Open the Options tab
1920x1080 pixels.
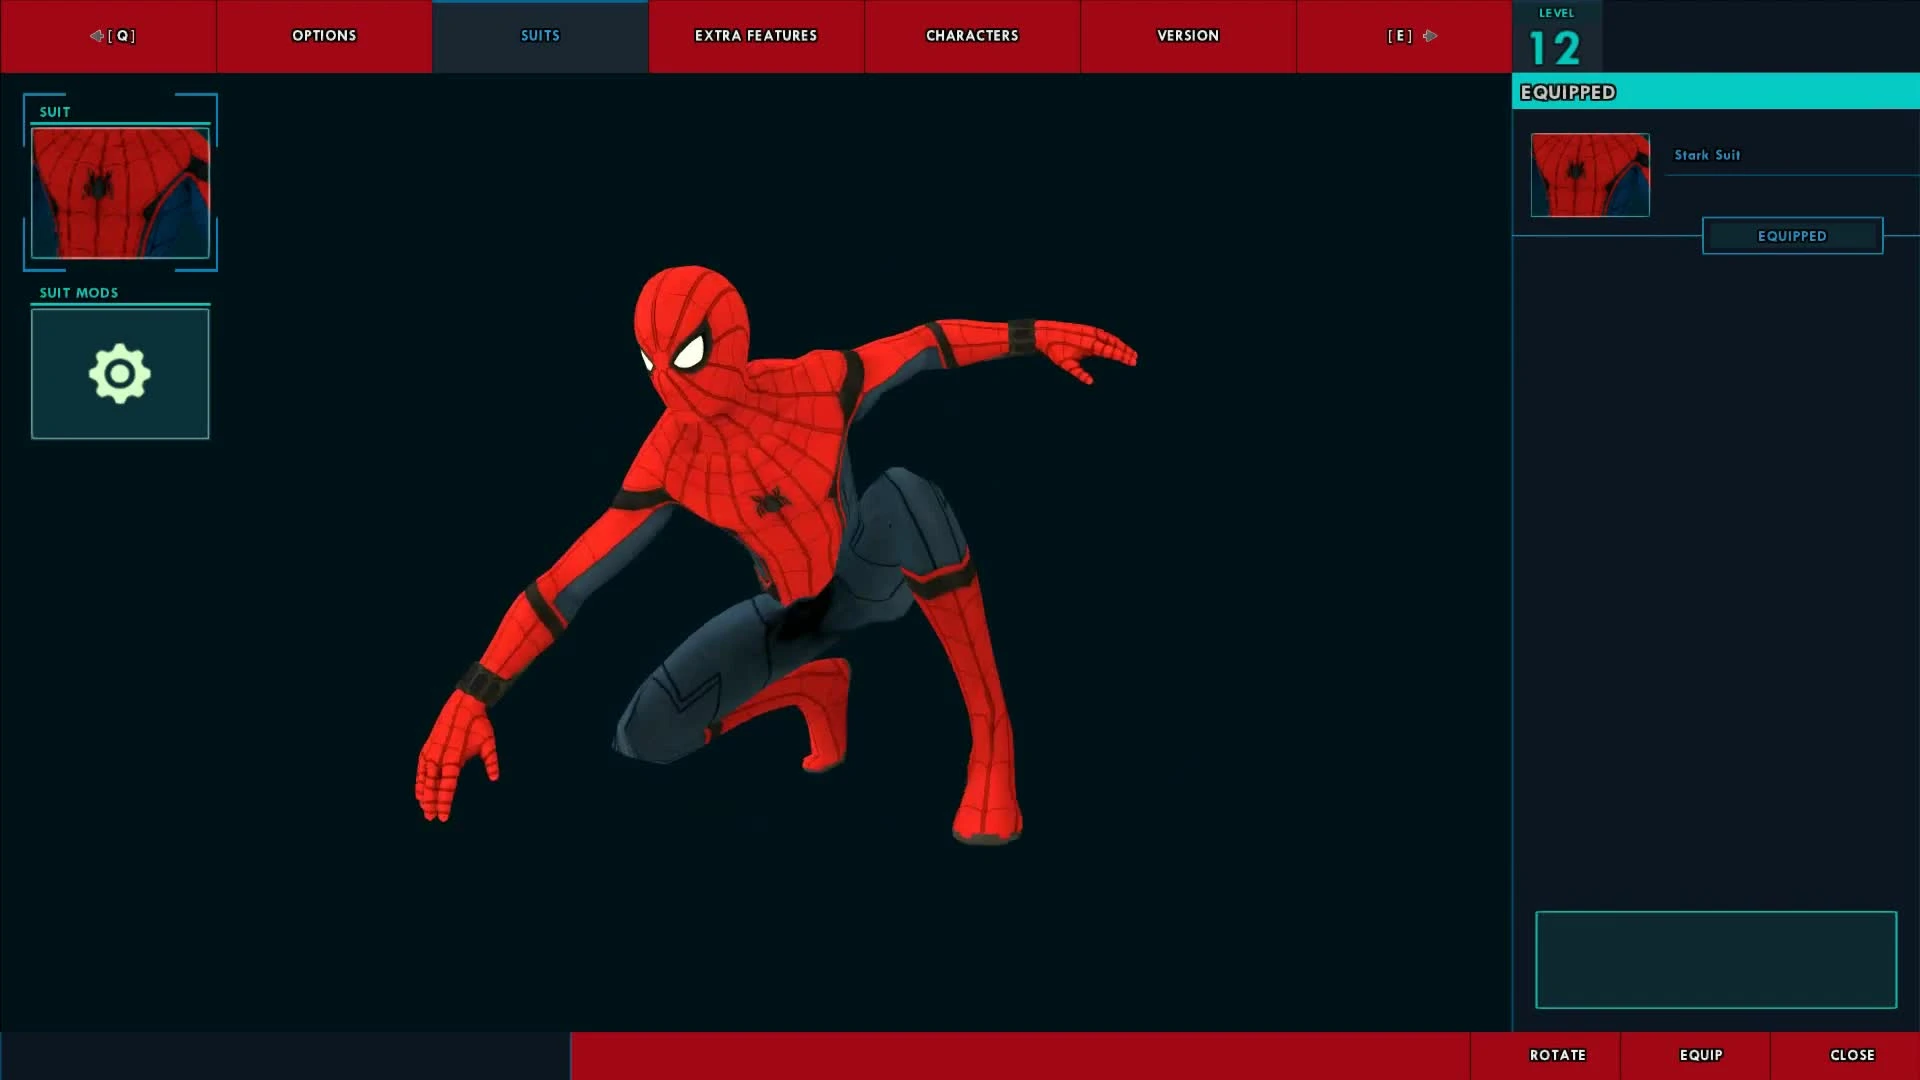tap(324, 36)
